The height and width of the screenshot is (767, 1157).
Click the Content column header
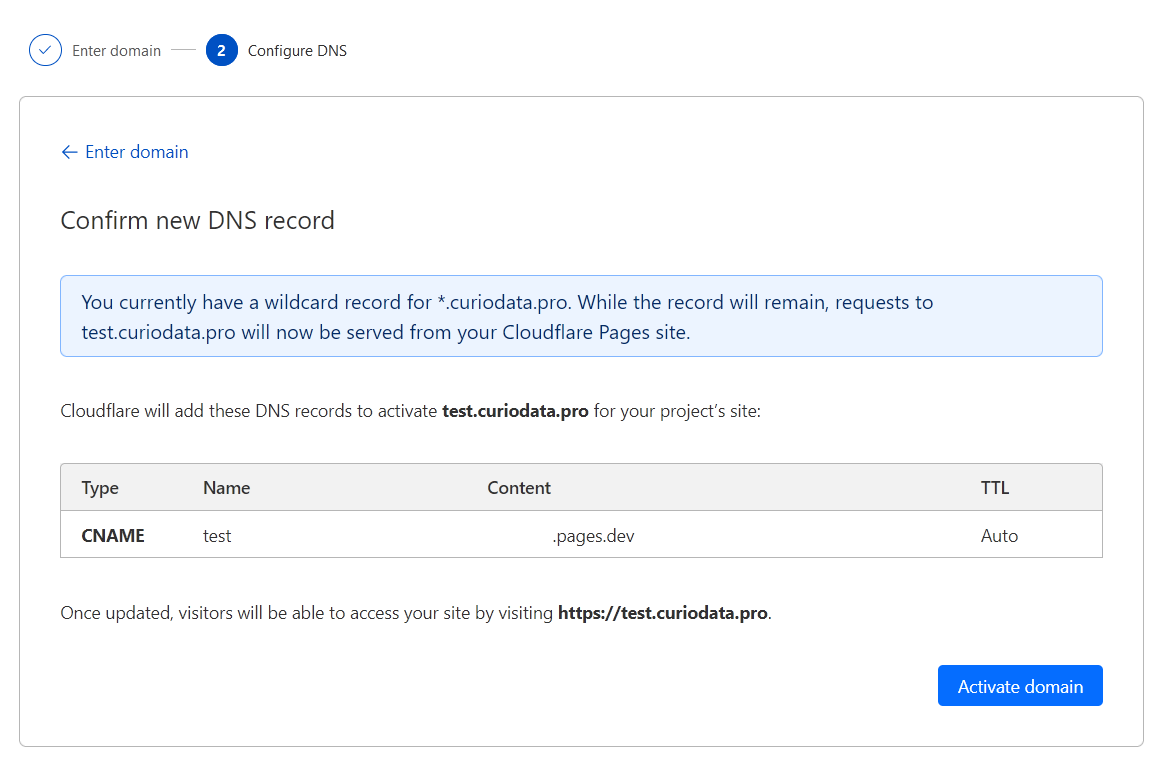pyautogui.click(x=519, y=488)
